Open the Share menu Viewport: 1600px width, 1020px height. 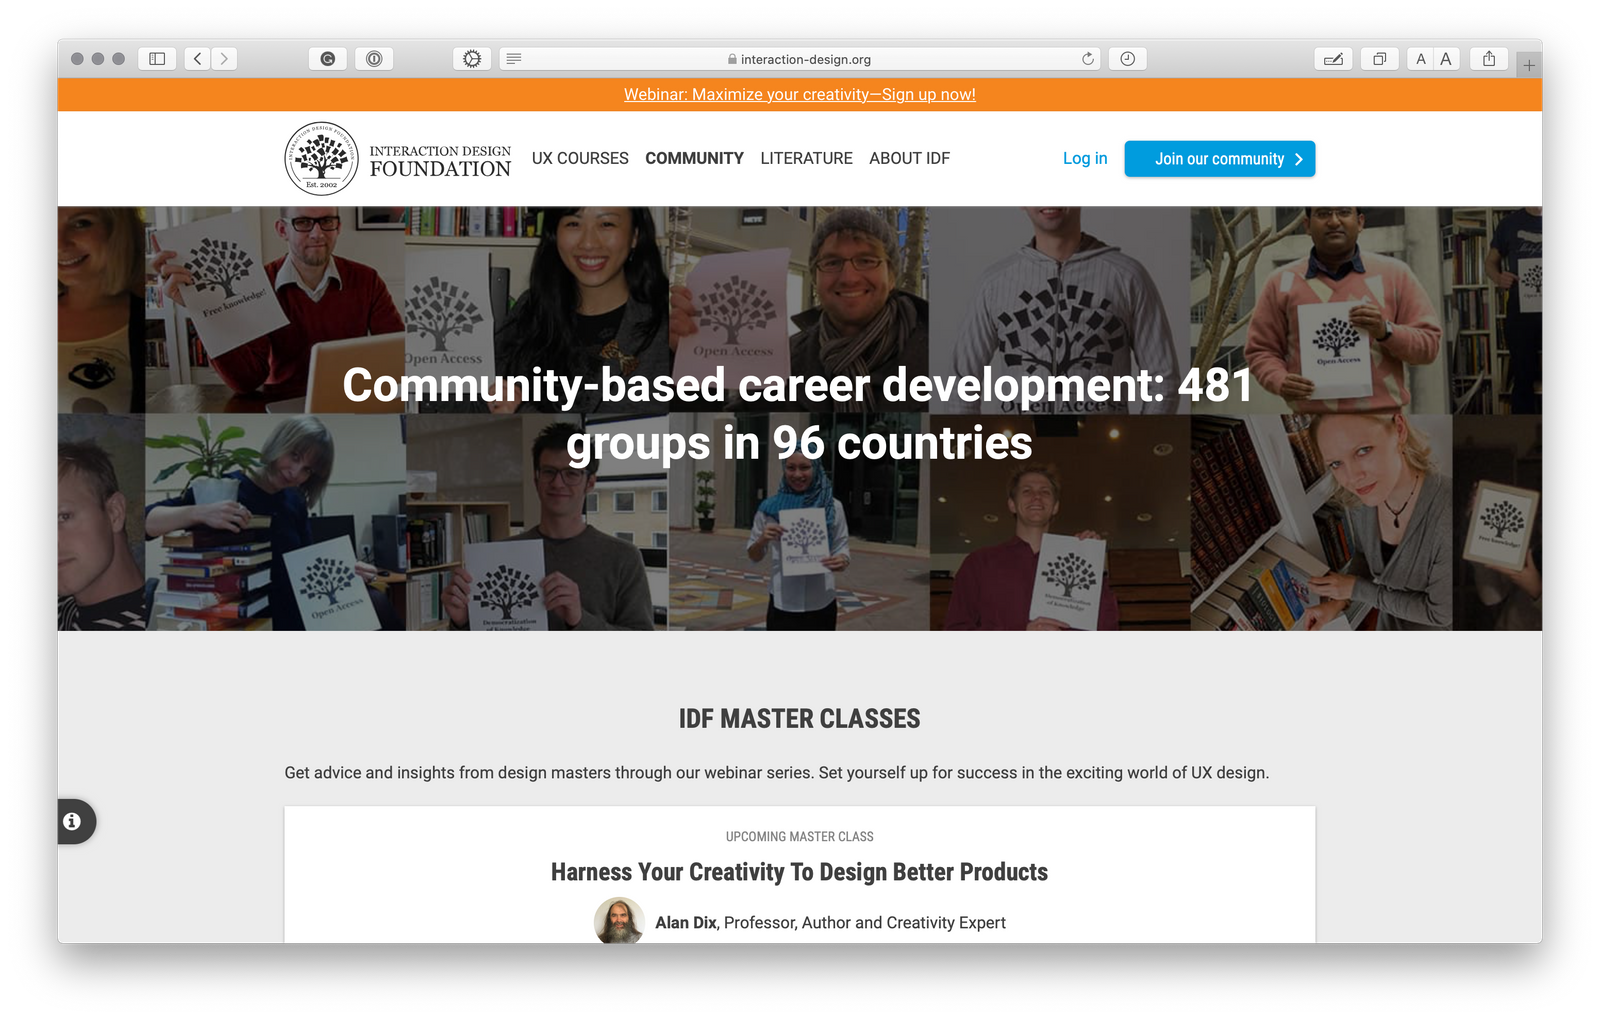coord(1489,59)
